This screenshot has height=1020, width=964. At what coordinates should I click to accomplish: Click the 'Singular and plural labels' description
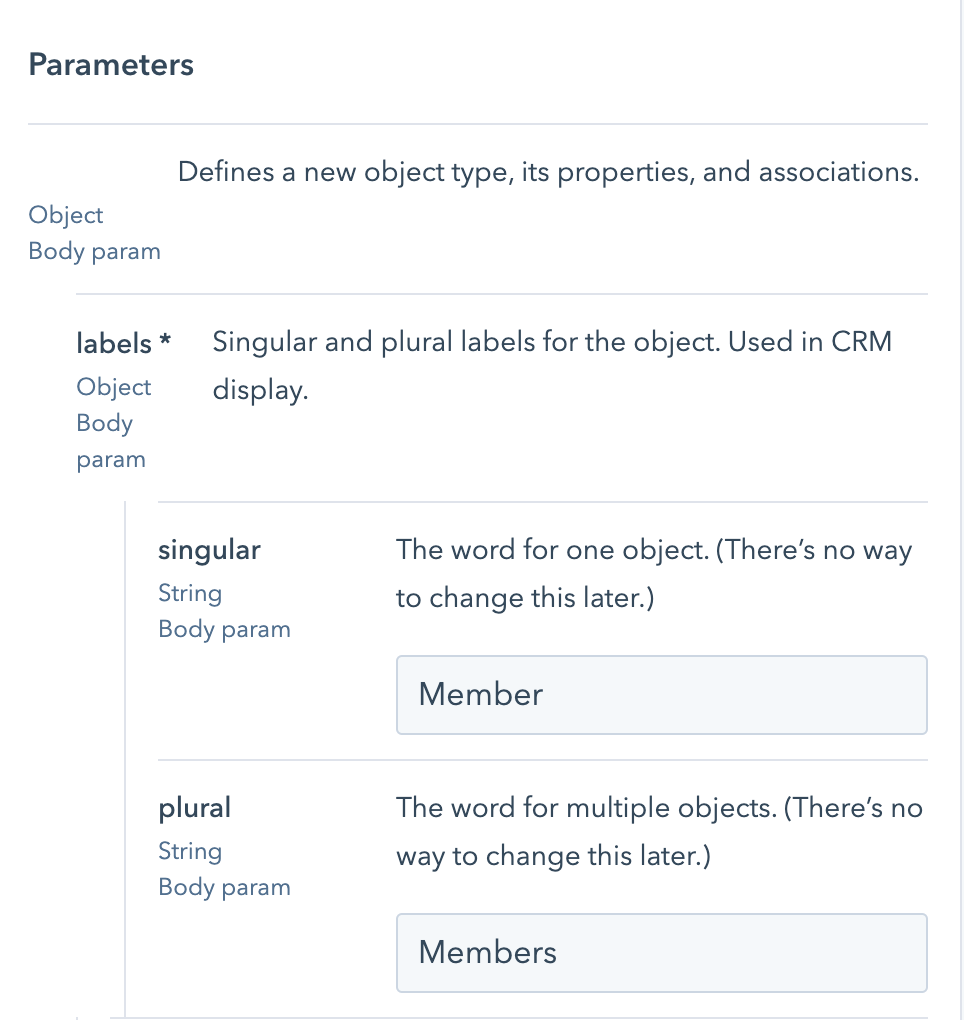pos(551,342)
